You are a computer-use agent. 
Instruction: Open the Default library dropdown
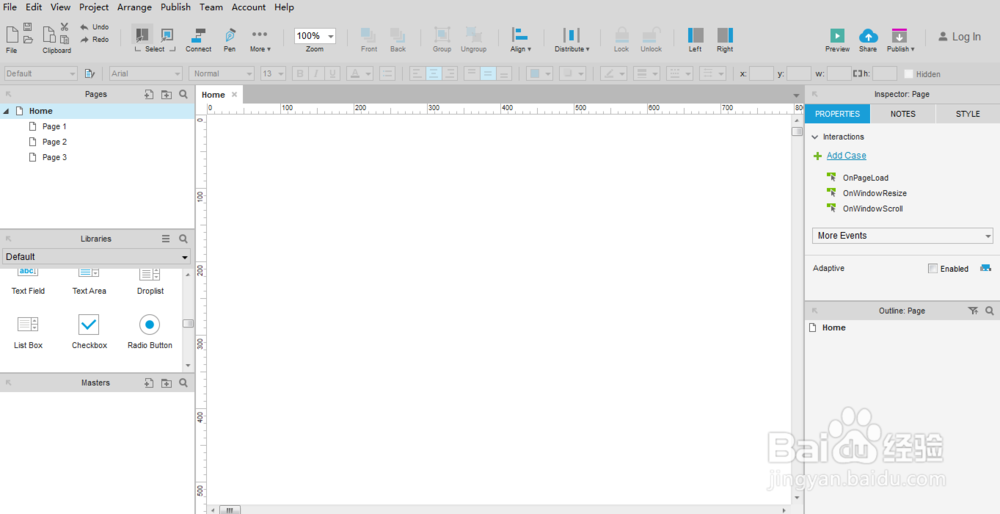[97, 256]
